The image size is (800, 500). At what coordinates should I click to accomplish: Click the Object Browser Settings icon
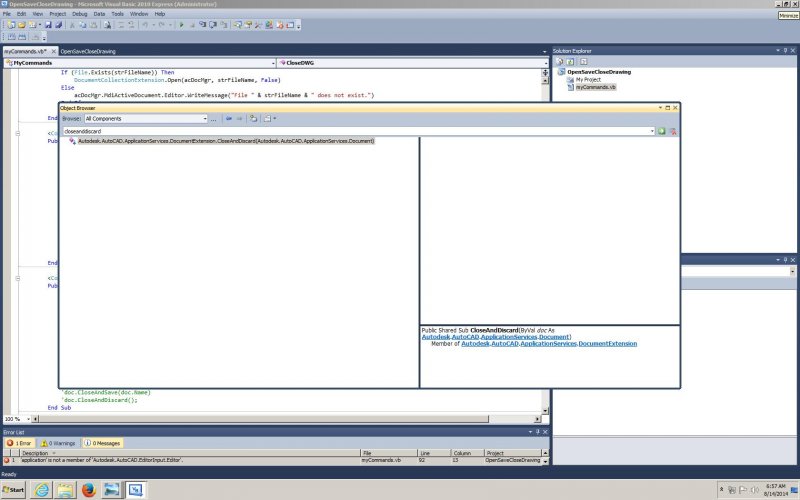269,118
